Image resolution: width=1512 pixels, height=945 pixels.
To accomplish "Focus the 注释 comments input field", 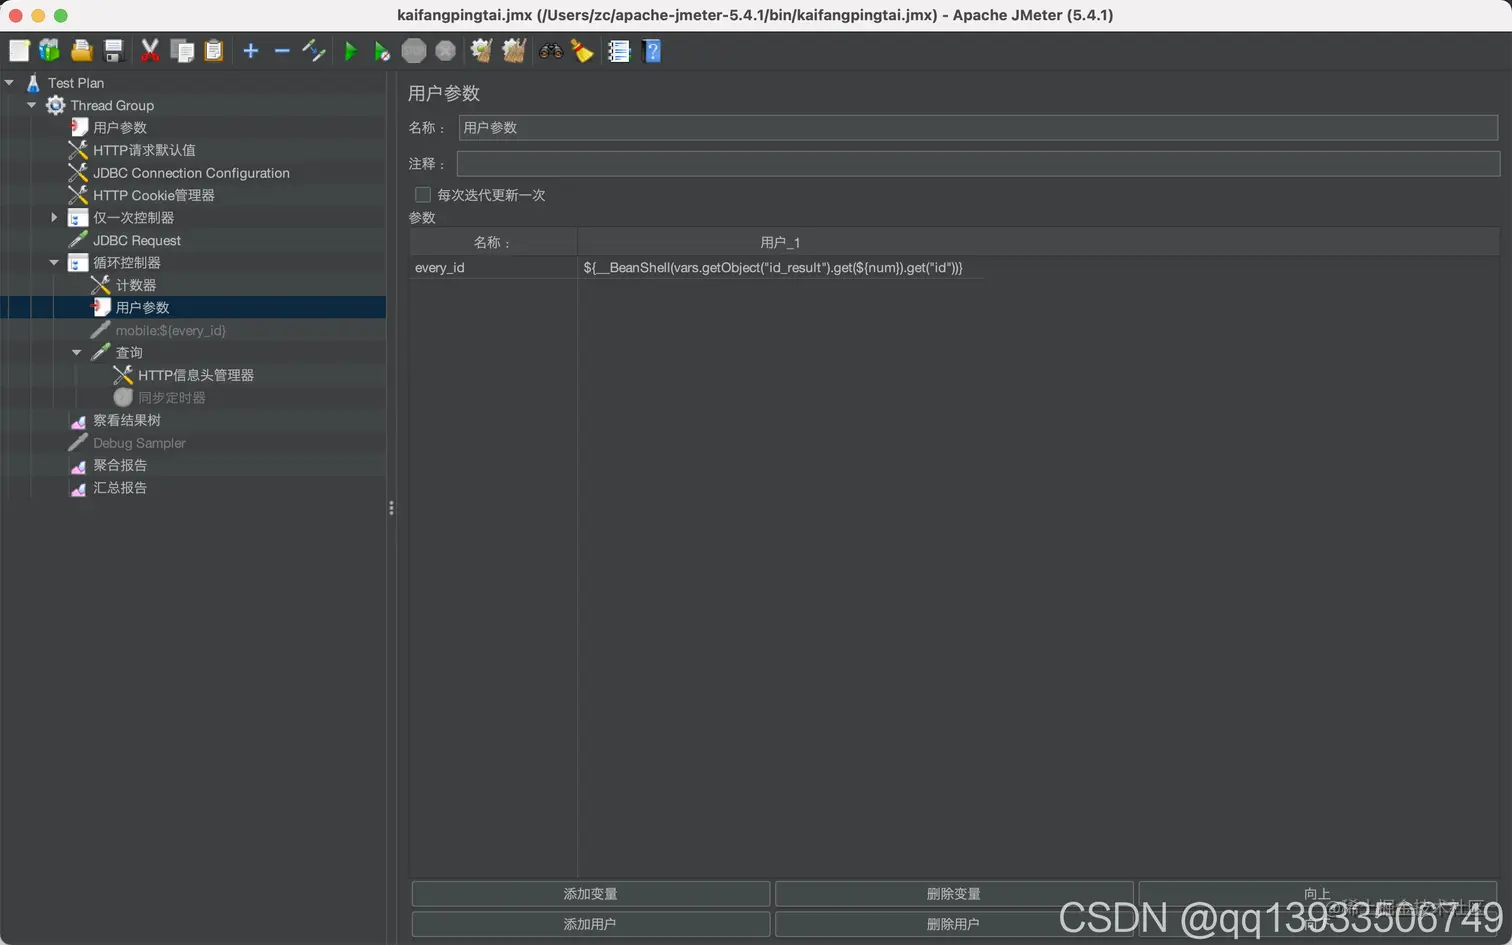I will [x=978, y=163].
